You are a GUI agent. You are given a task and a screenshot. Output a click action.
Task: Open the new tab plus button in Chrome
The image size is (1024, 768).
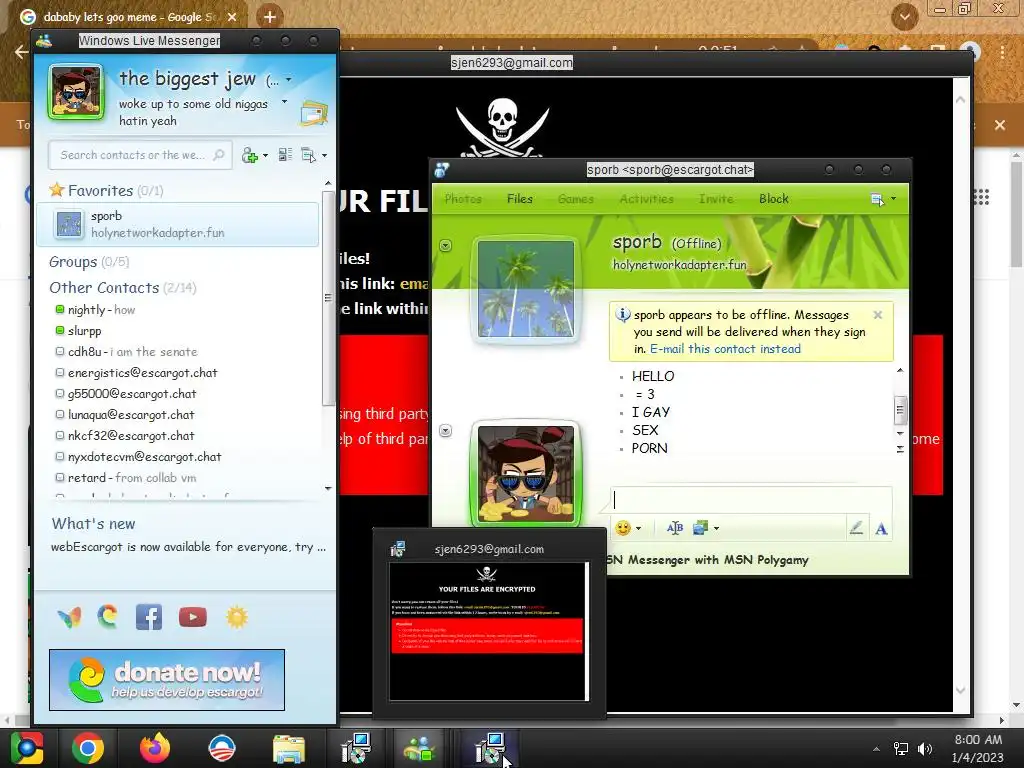pos(270,16)
